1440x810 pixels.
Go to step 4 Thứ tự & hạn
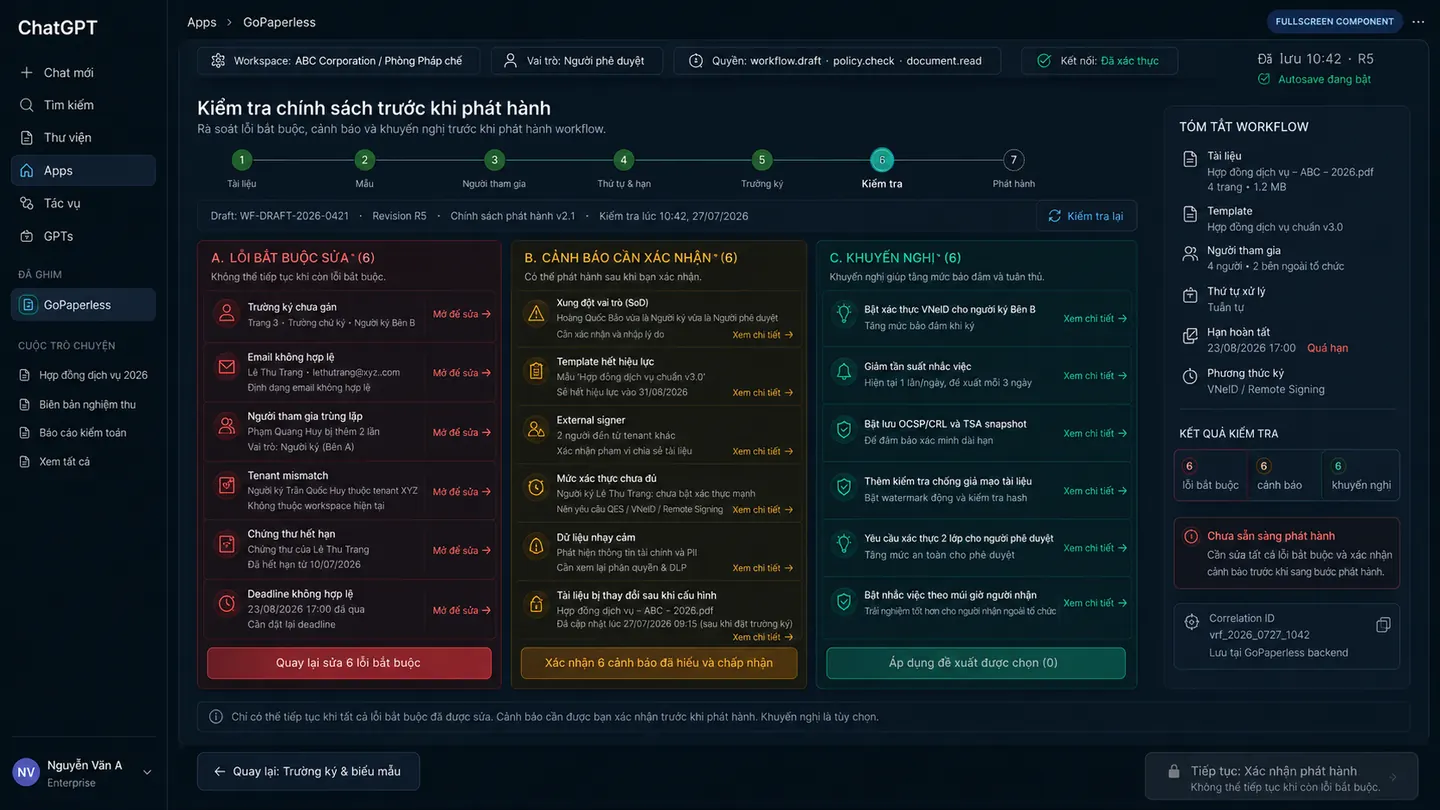pos(624,160)
